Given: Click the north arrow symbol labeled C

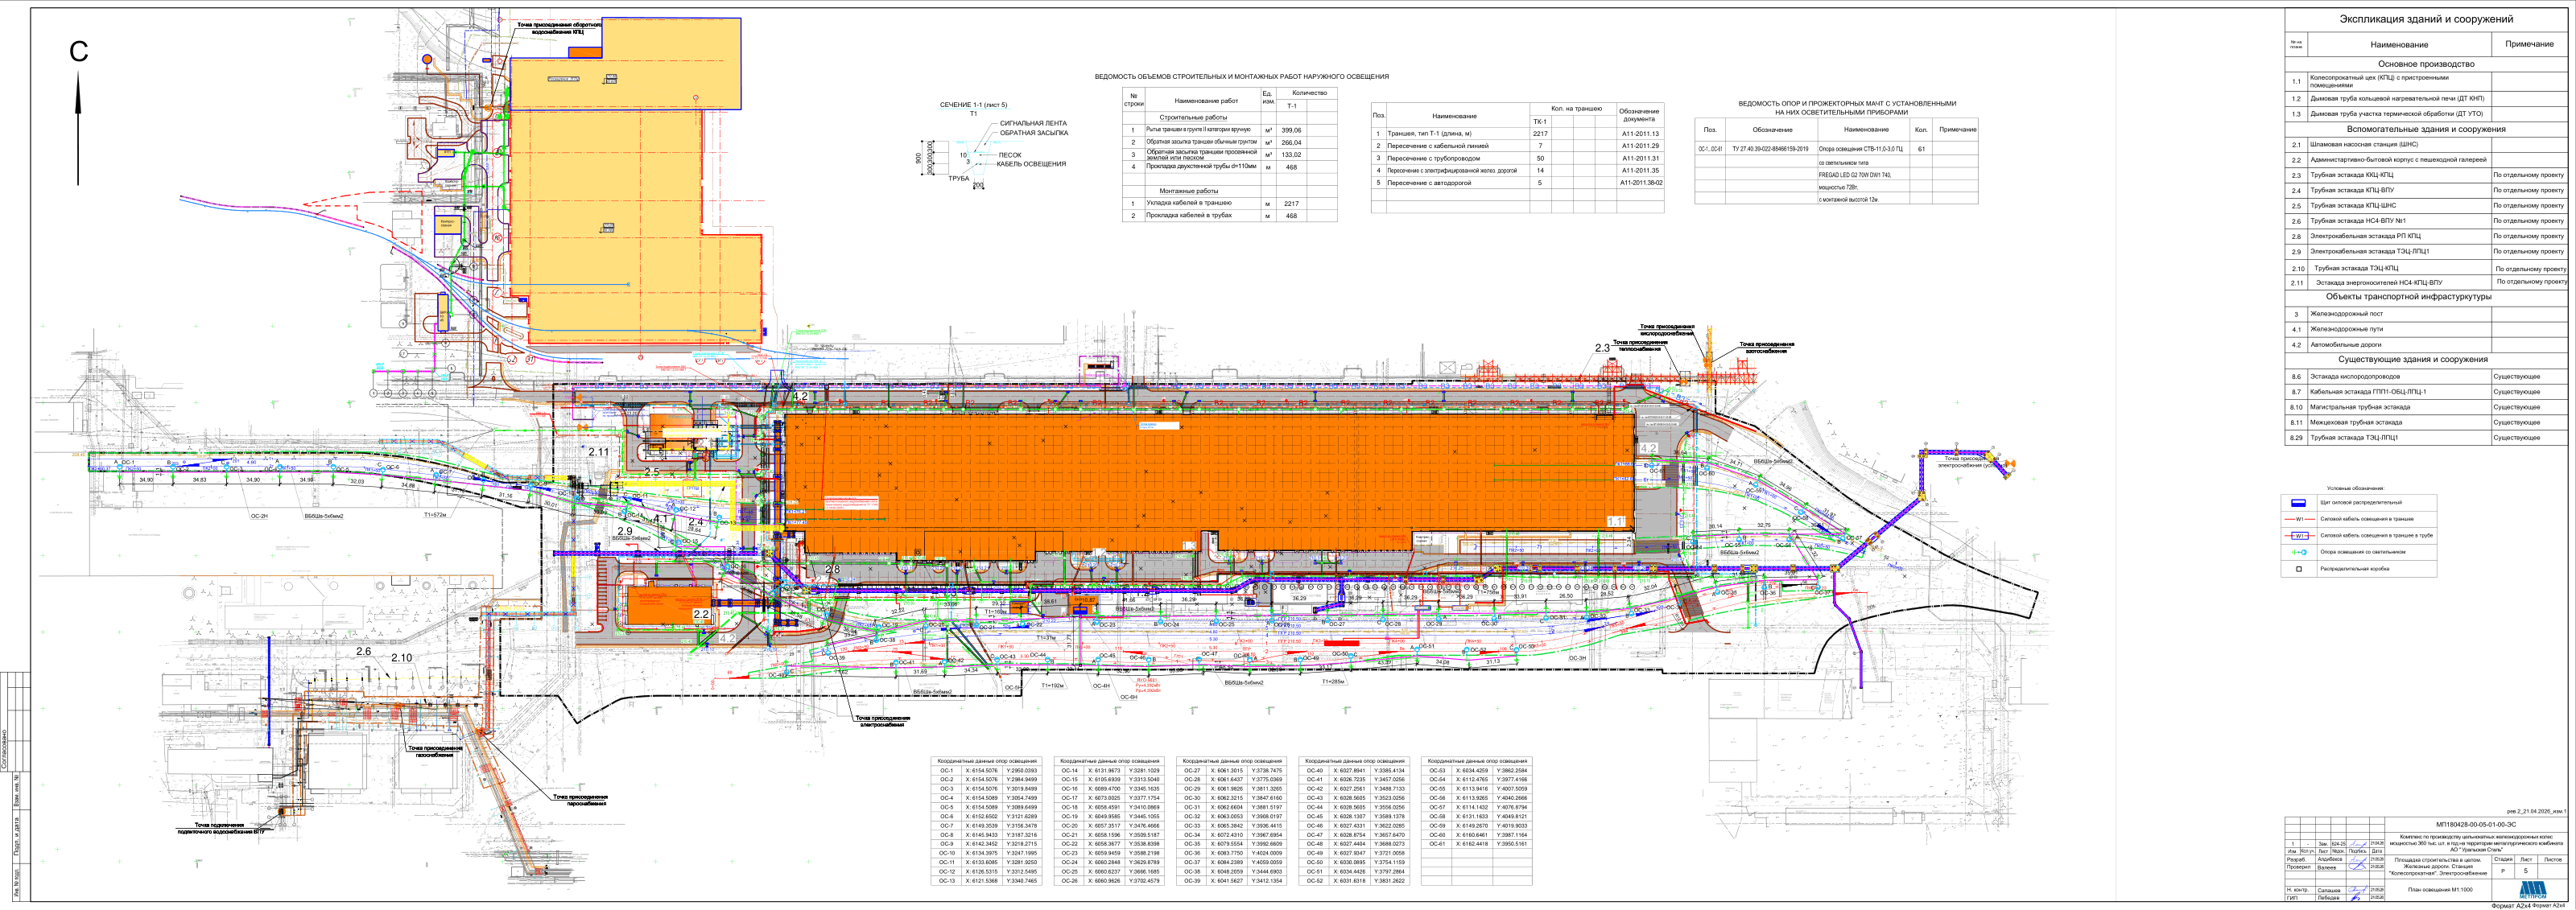Looking at the screenshot, I should (x=78, y=112).
